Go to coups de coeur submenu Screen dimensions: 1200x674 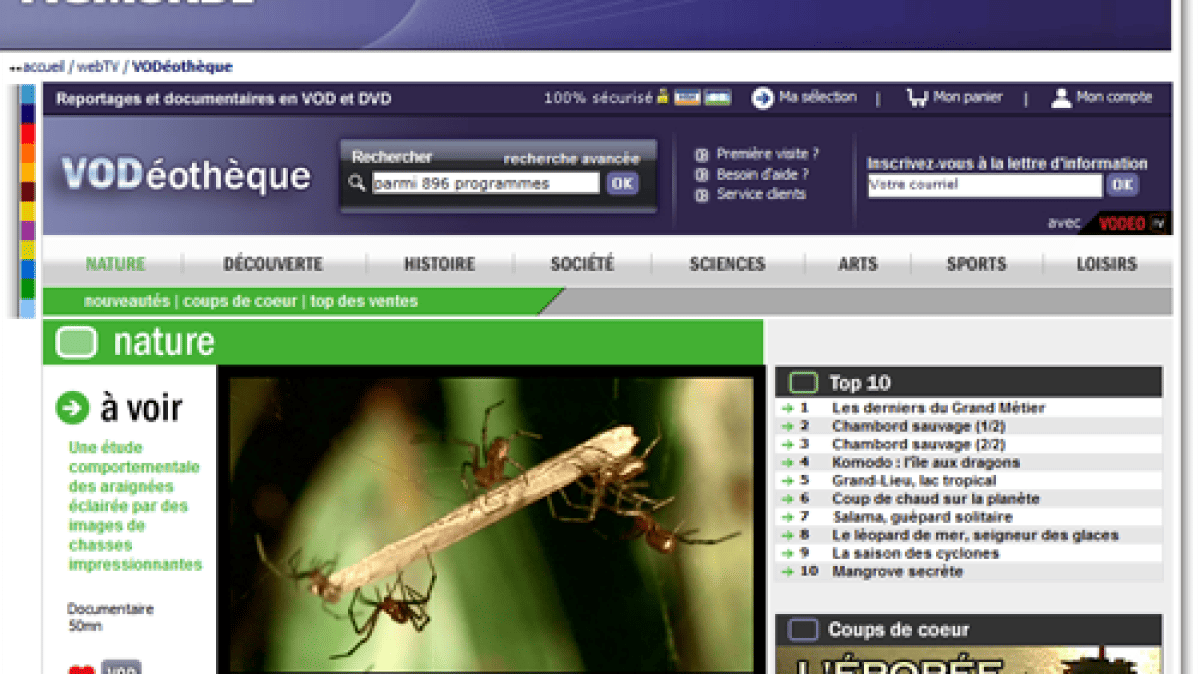click(240, 301)
